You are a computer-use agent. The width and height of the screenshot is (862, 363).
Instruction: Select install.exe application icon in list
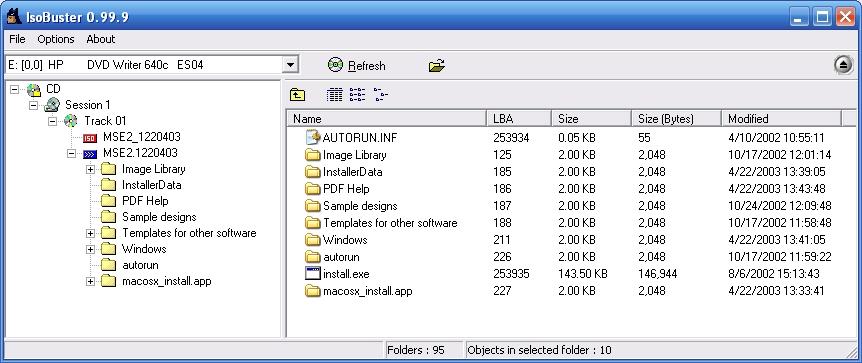(x=313, y=274)
